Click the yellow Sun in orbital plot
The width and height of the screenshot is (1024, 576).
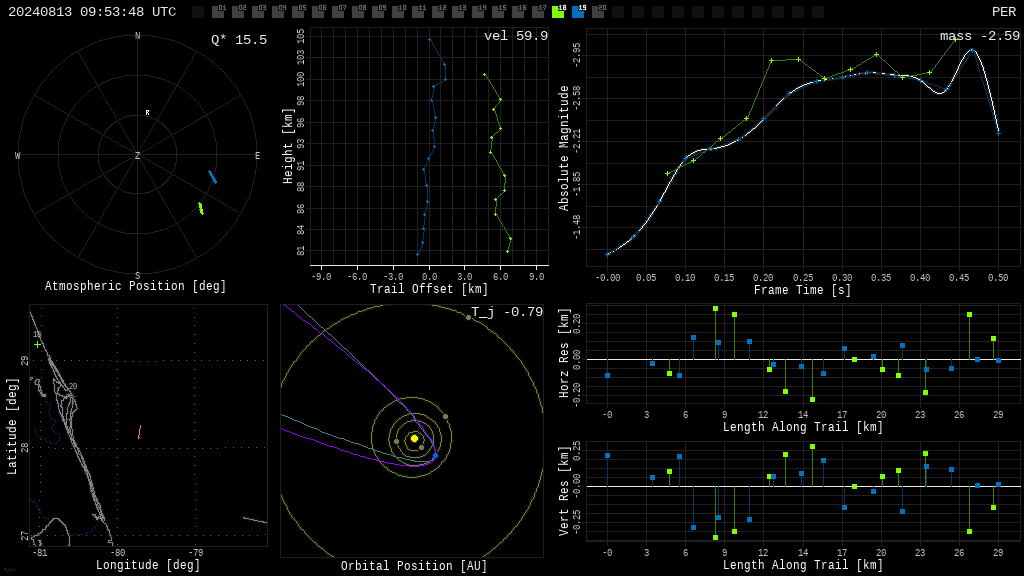pos(414,439)
